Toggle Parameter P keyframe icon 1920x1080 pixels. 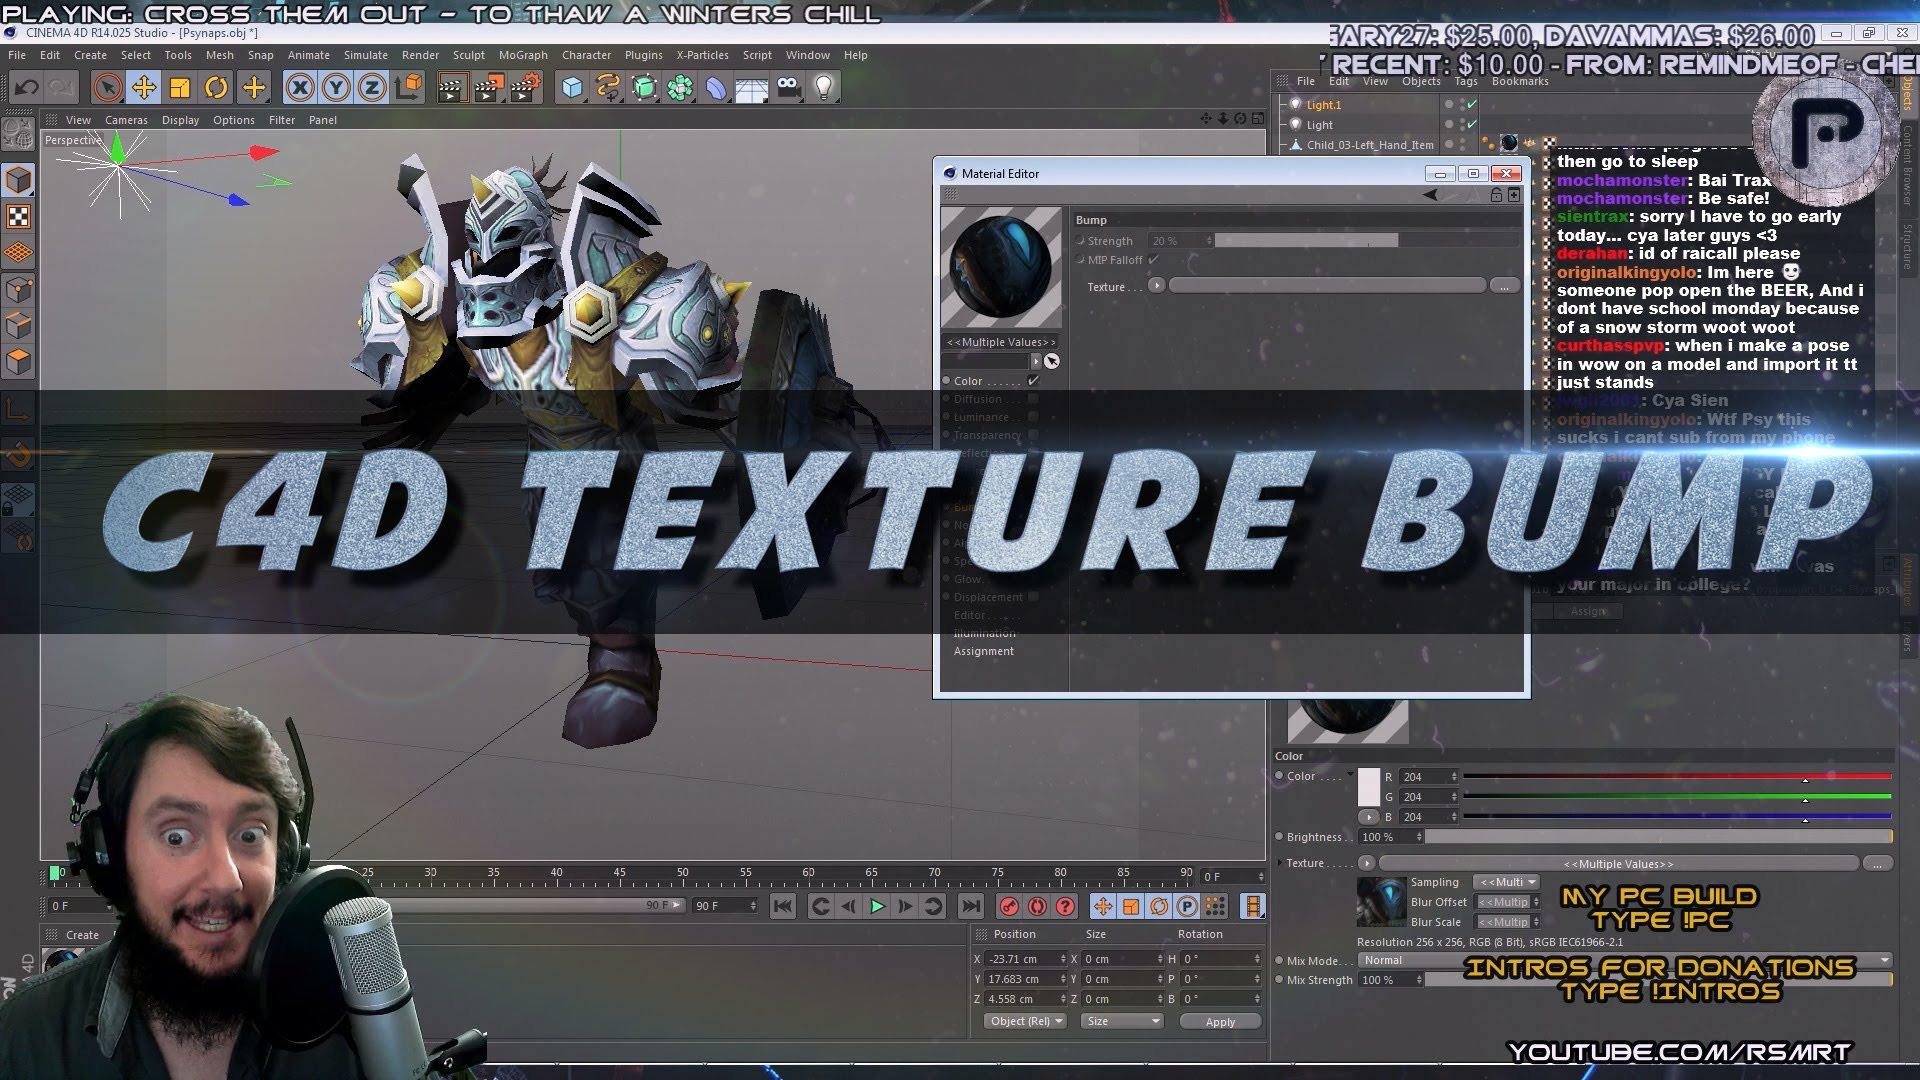pyautogui.click(x=1187, y=906)
